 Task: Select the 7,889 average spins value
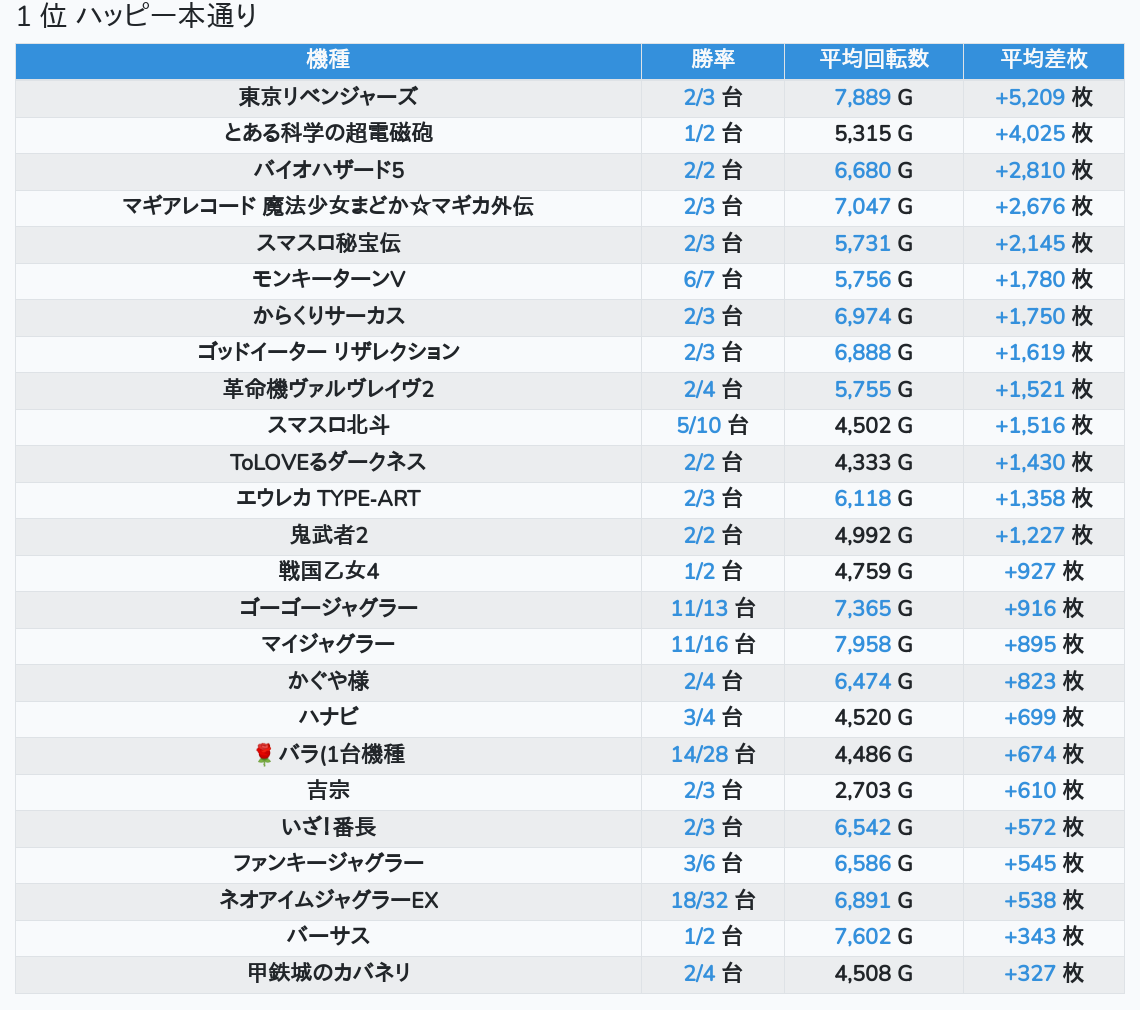tap(862, 97)
